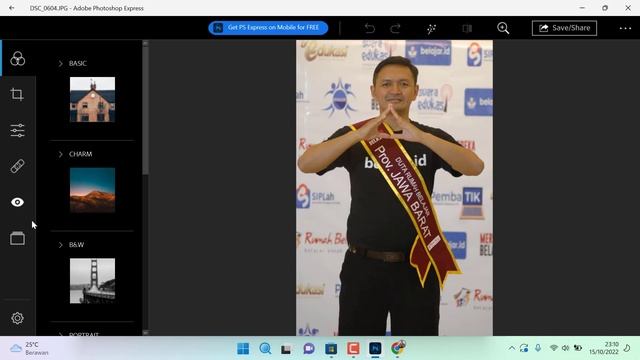Click the microphone tray icon
The image size is (640, 360).
pyautogui.click(x=538, y=348)
